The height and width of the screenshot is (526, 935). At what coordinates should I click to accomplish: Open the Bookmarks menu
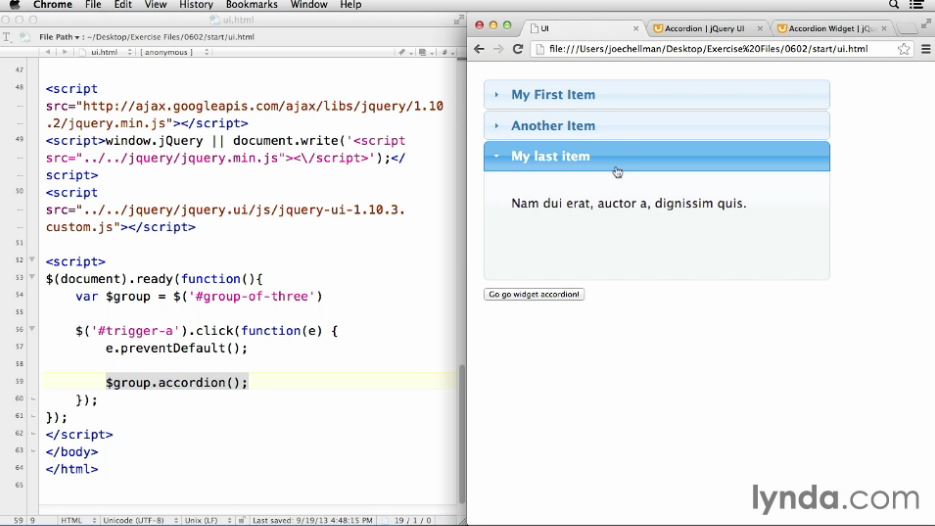click(x=252, y=5)
